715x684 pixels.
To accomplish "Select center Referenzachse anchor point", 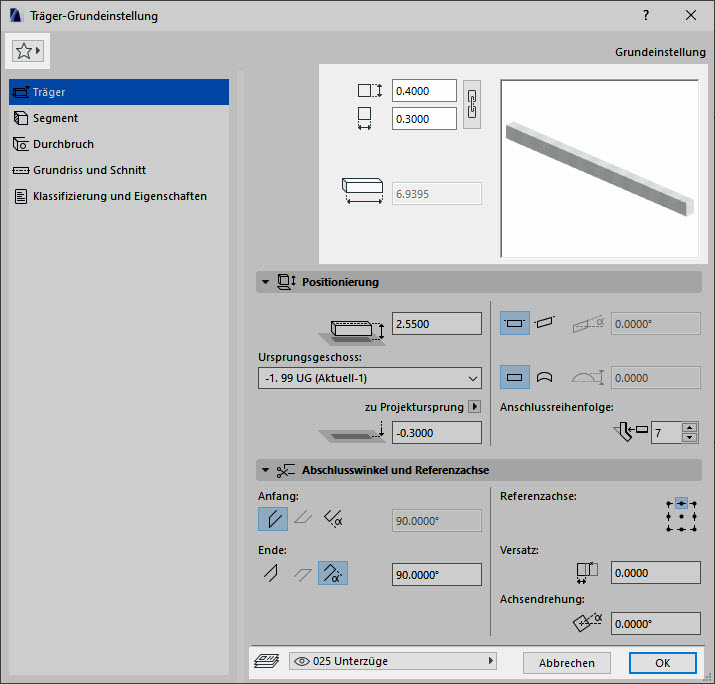I will [x=681, y=516].
